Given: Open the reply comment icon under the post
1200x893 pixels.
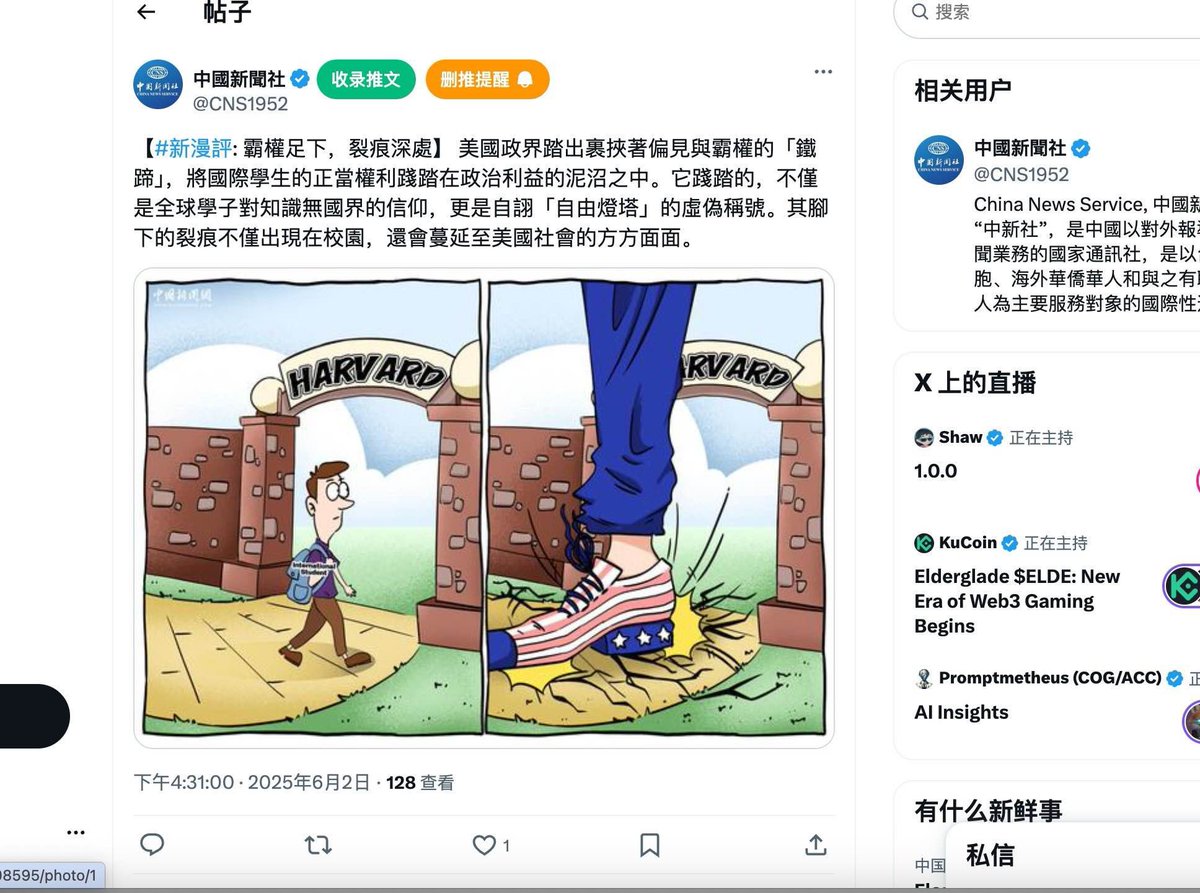Looking at the screenshot, I should (152, 845).
